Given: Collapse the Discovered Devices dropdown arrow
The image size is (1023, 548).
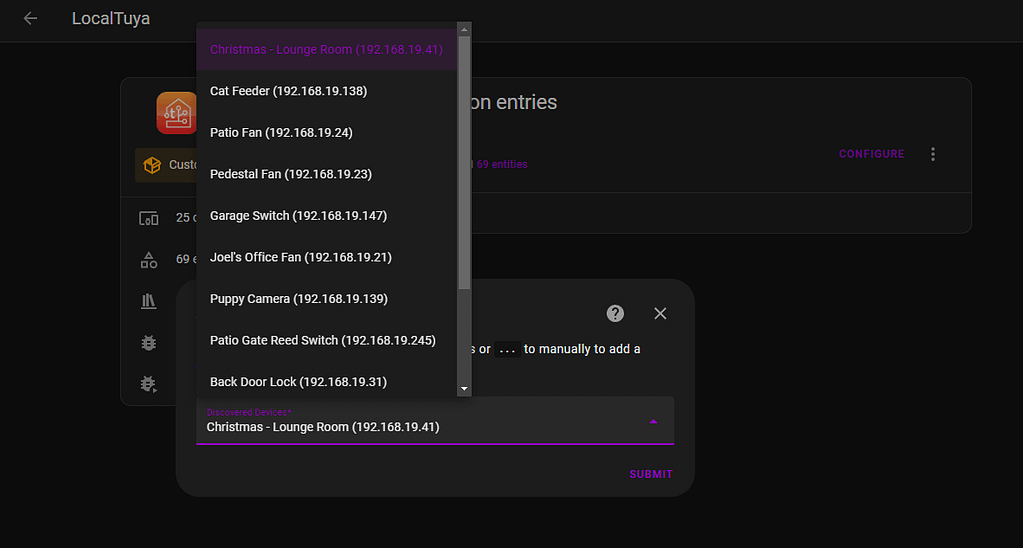Looking at the screenshot, I should [653, 422].
